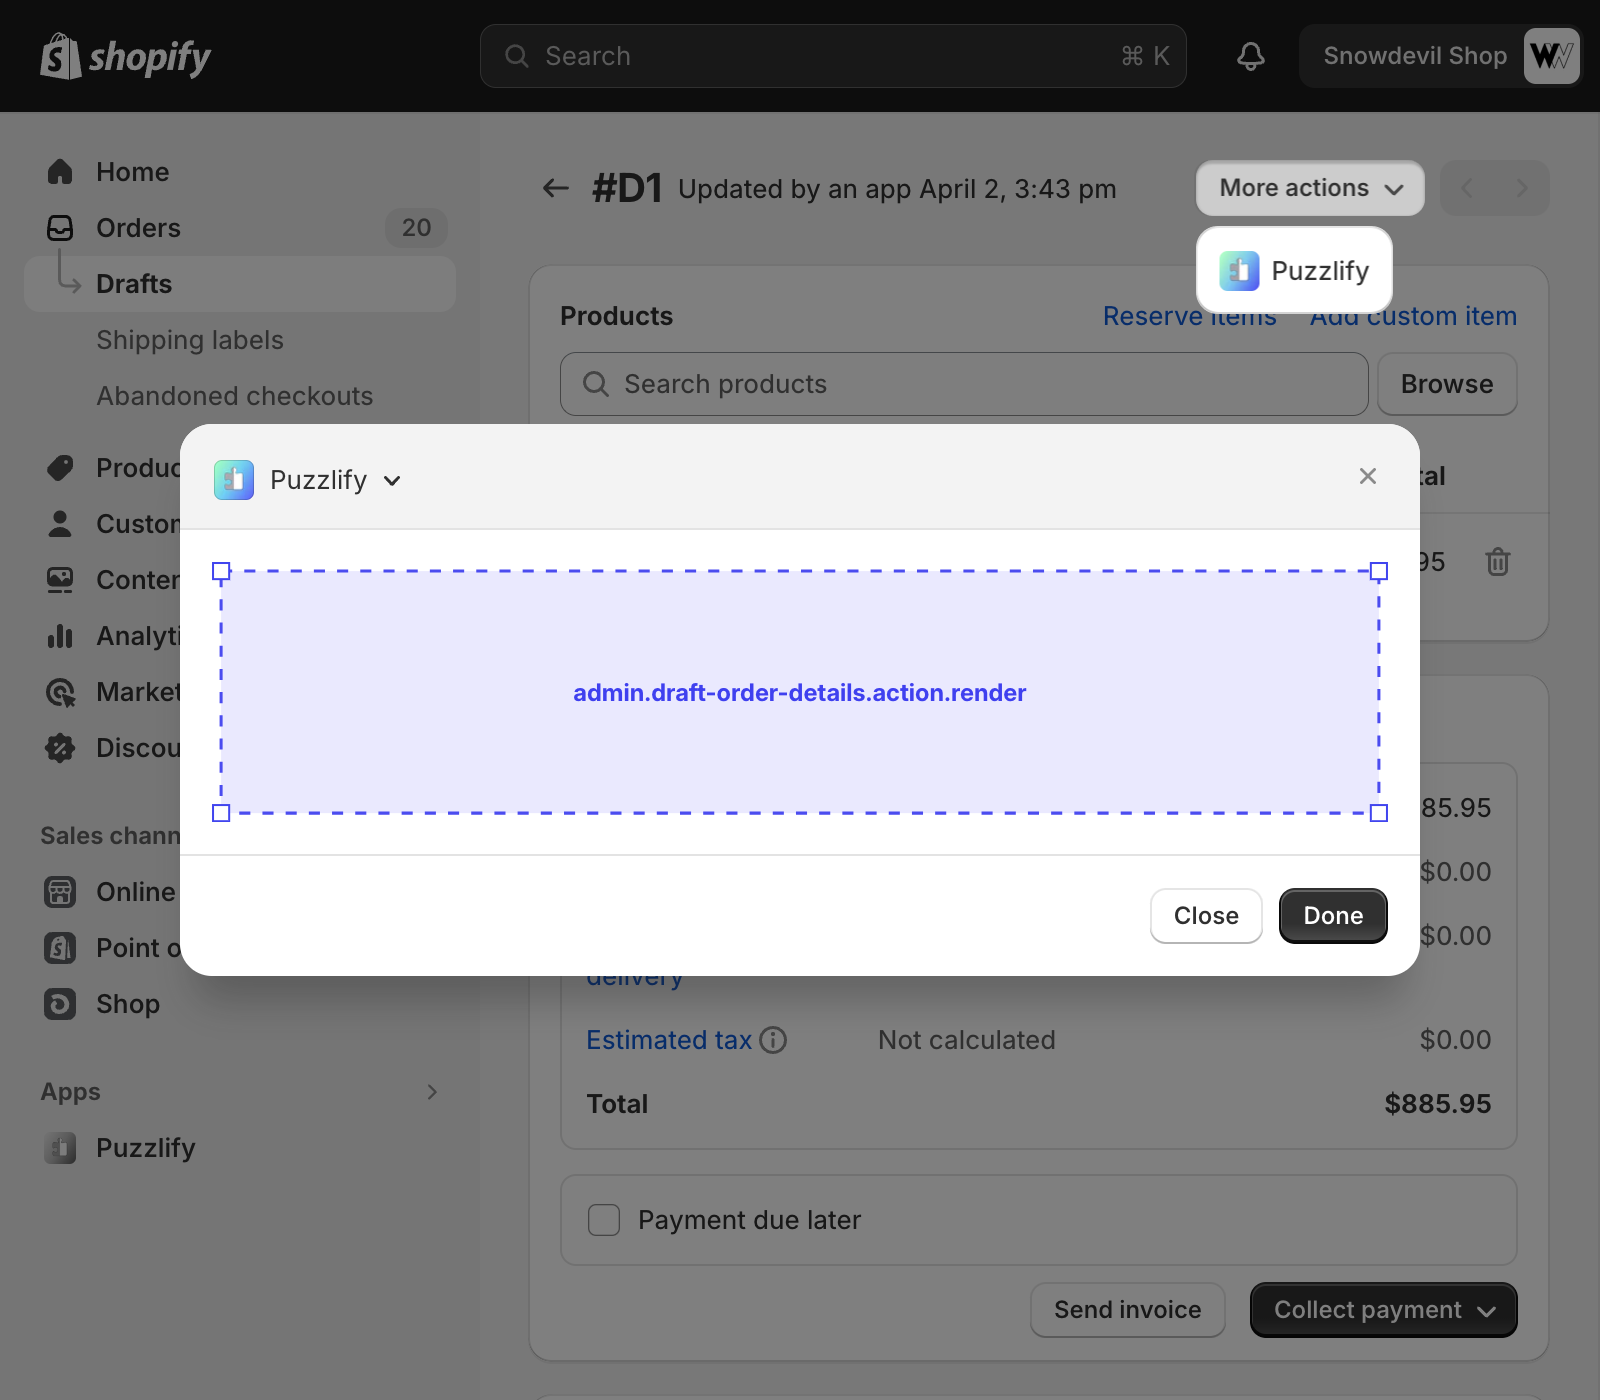The height and width of the screenshot is (1400, 1600).
Task: Select Puzzlify from More actions menu
Action: 1294,271
